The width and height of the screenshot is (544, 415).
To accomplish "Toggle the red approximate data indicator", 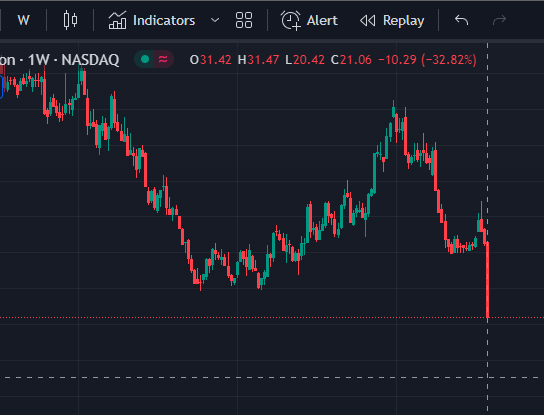I will pos(163,59).
